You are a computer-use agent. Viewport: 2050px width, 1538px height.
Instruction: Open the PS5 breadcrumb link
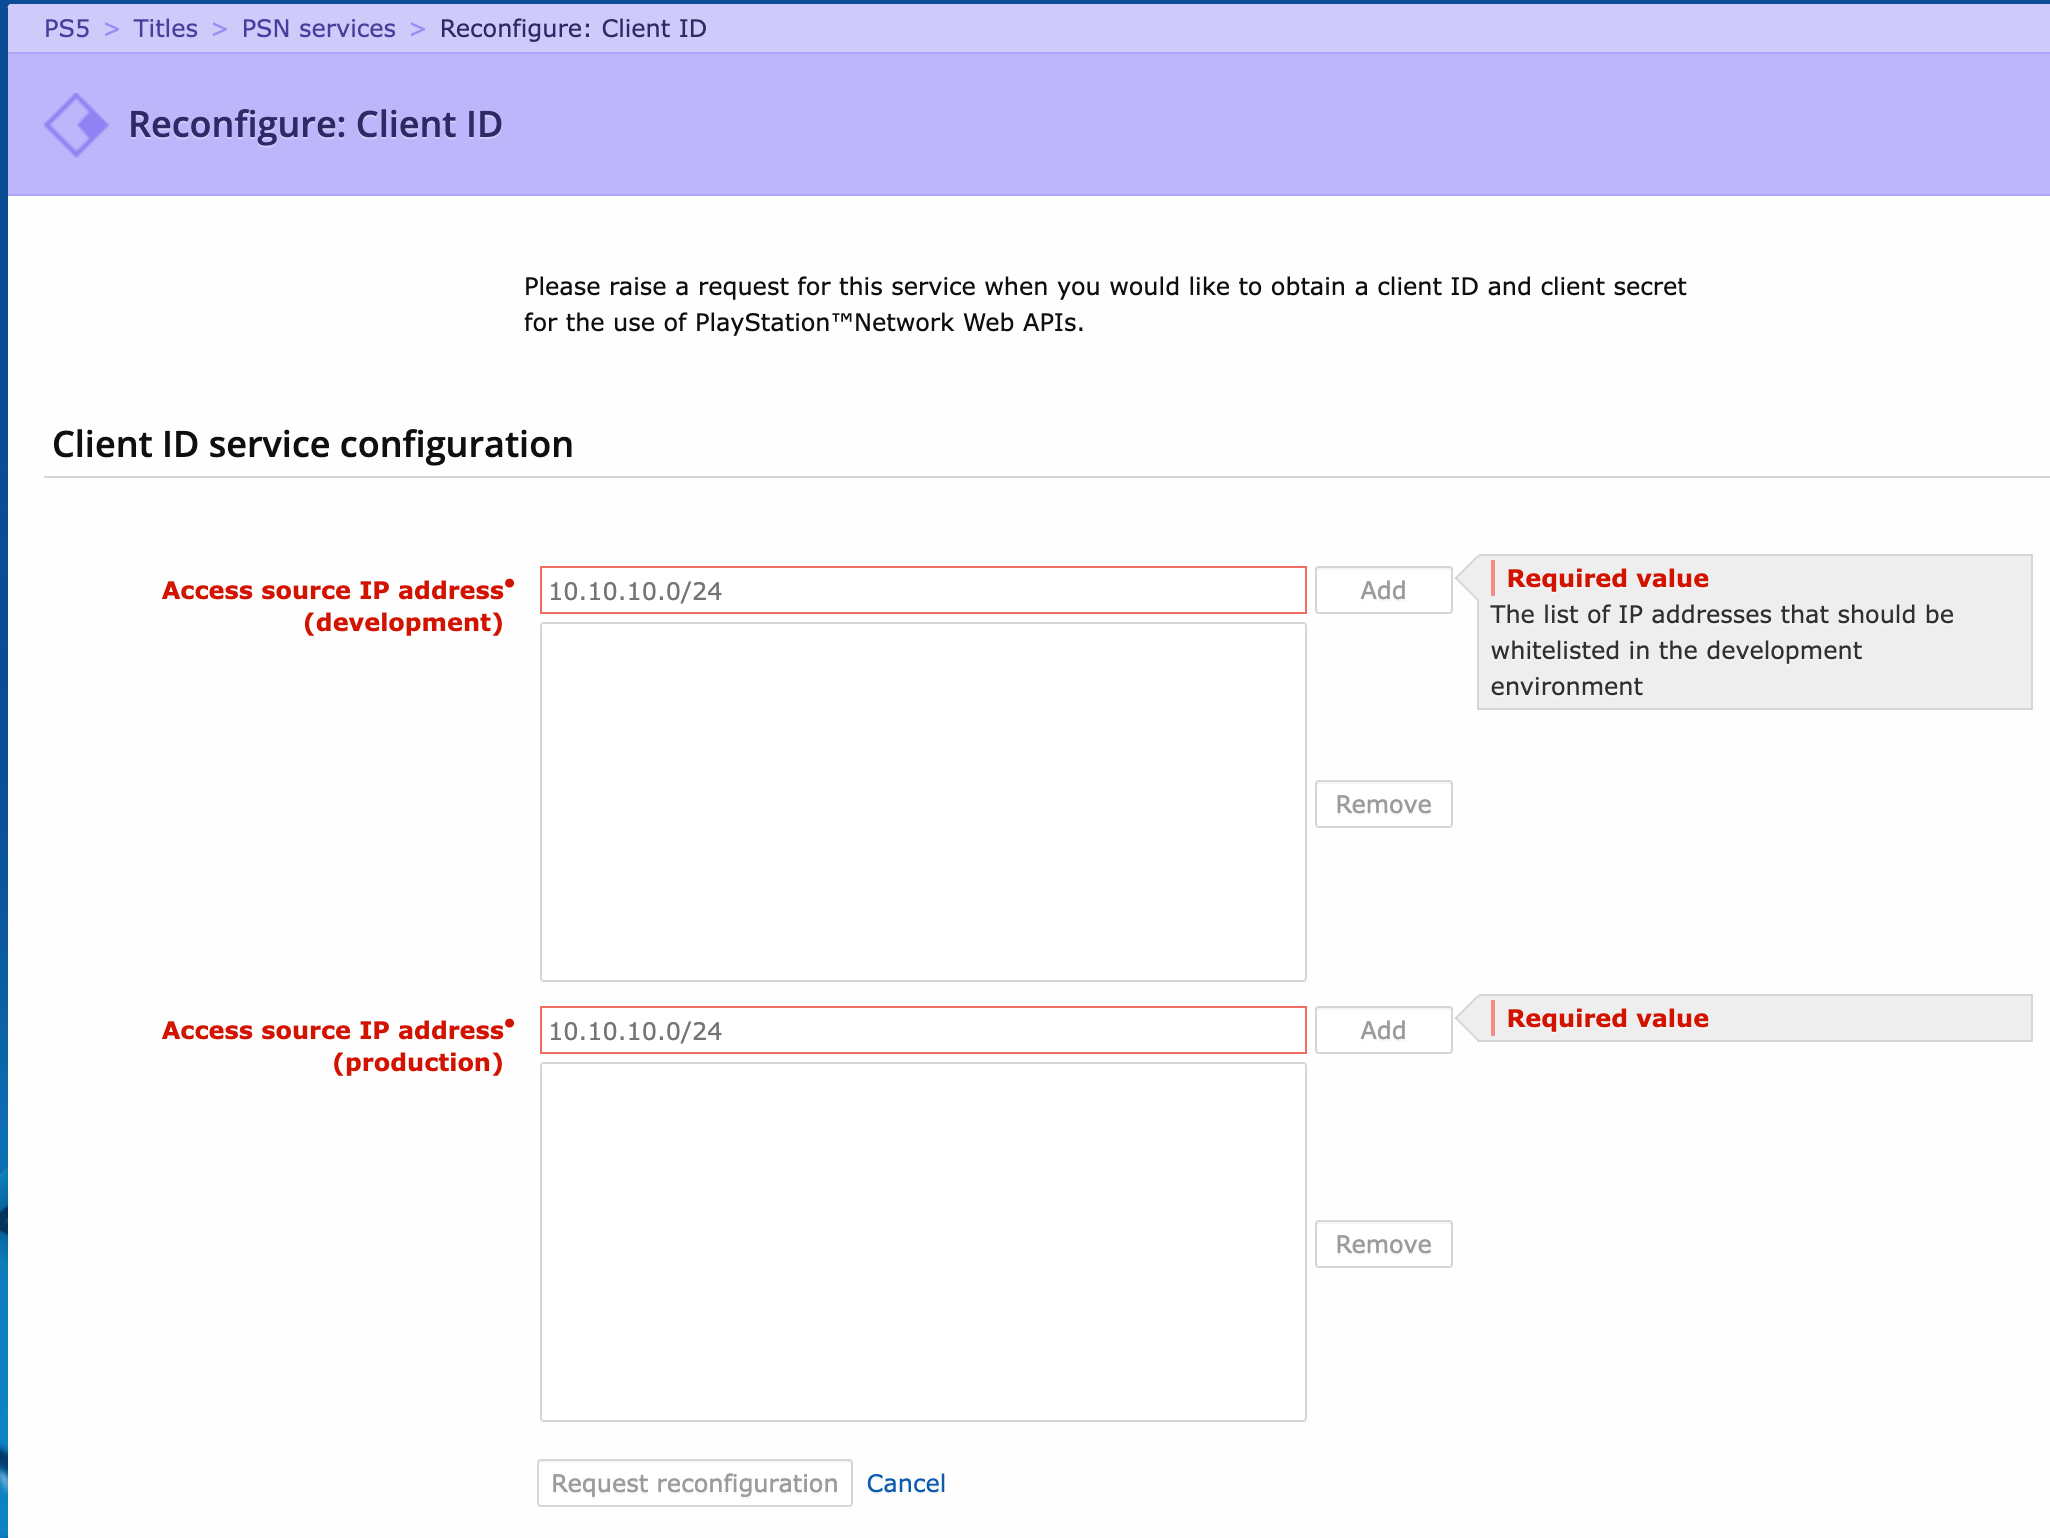(67, 28)
